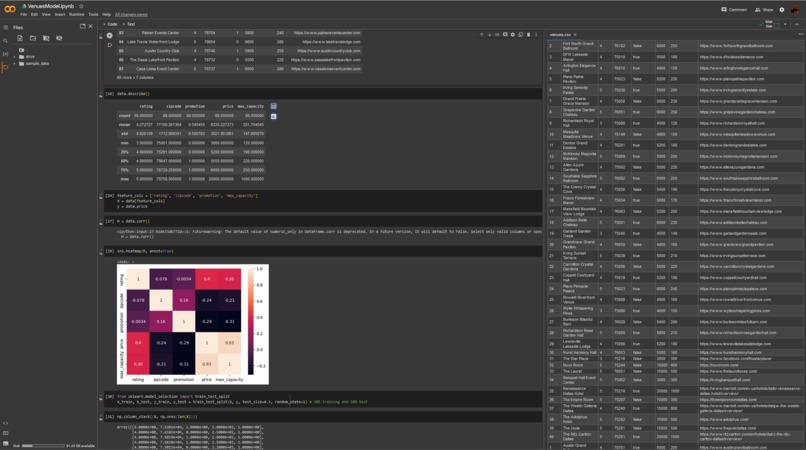Image resolution: width=806 pixels, height=450 pixels.
Task: Add comment icon in cell toolbar
Action: point(505,34)
